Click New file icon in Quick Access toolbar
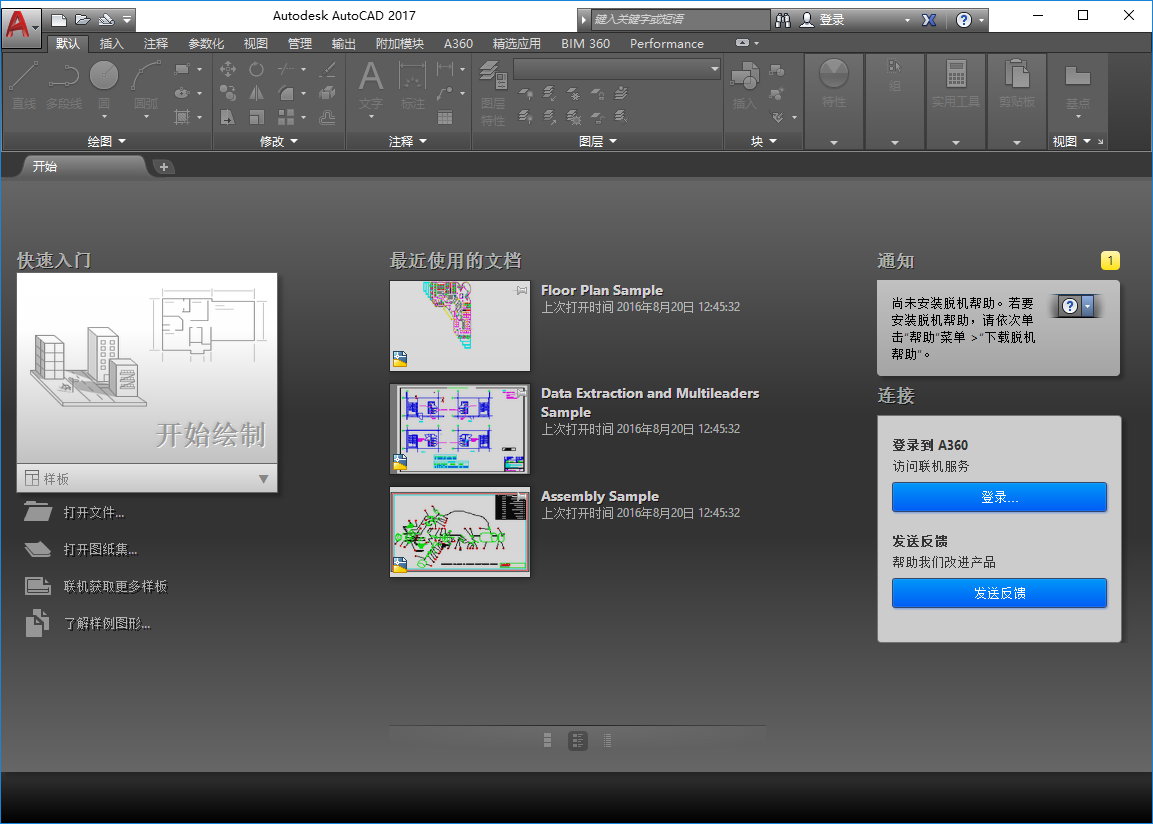The width and height of the screenshot is (1153, 824). [x=59, y=20]
